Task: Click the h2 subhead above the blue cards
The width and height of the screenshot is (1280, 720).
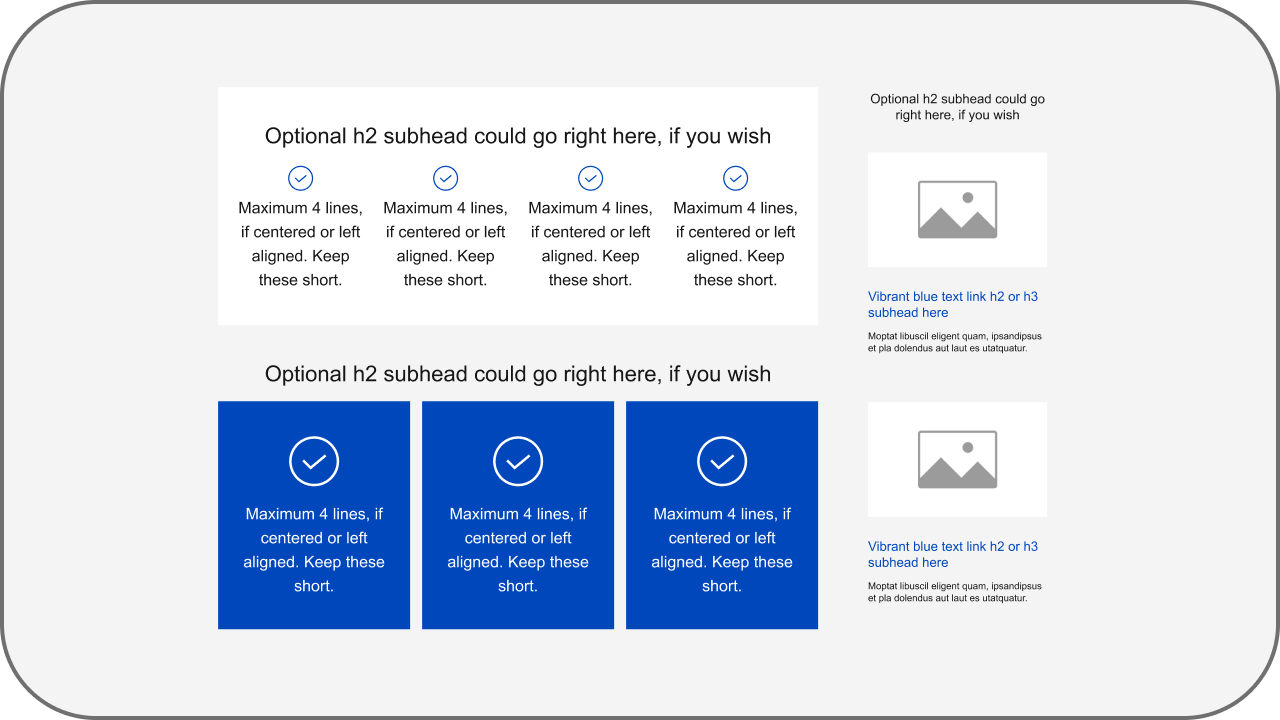Action: click(x=518, y=374)
